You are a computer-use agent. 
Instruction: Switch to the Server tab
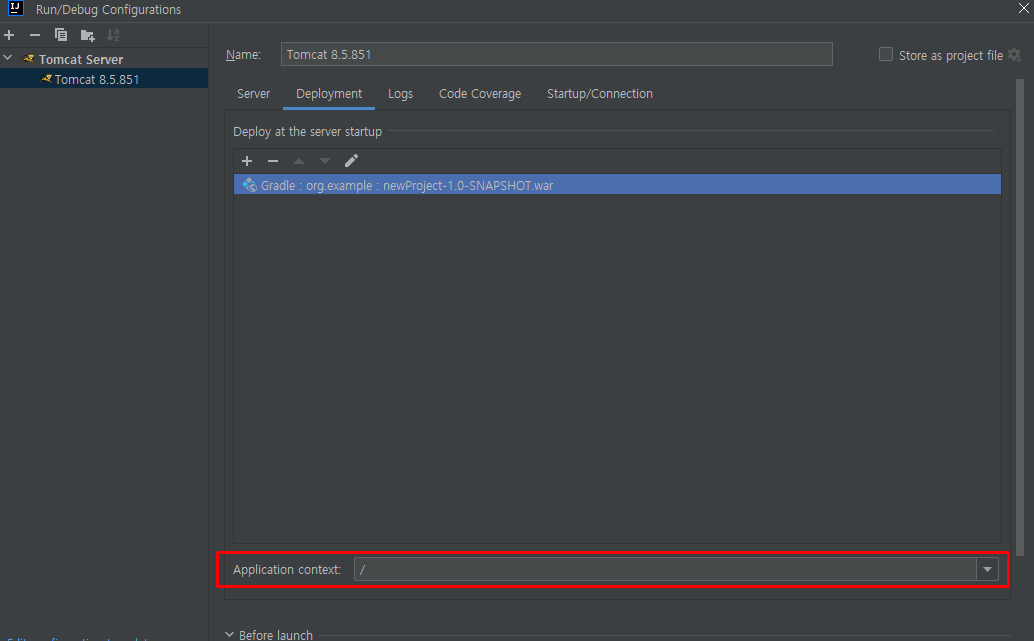pos(253,94)
